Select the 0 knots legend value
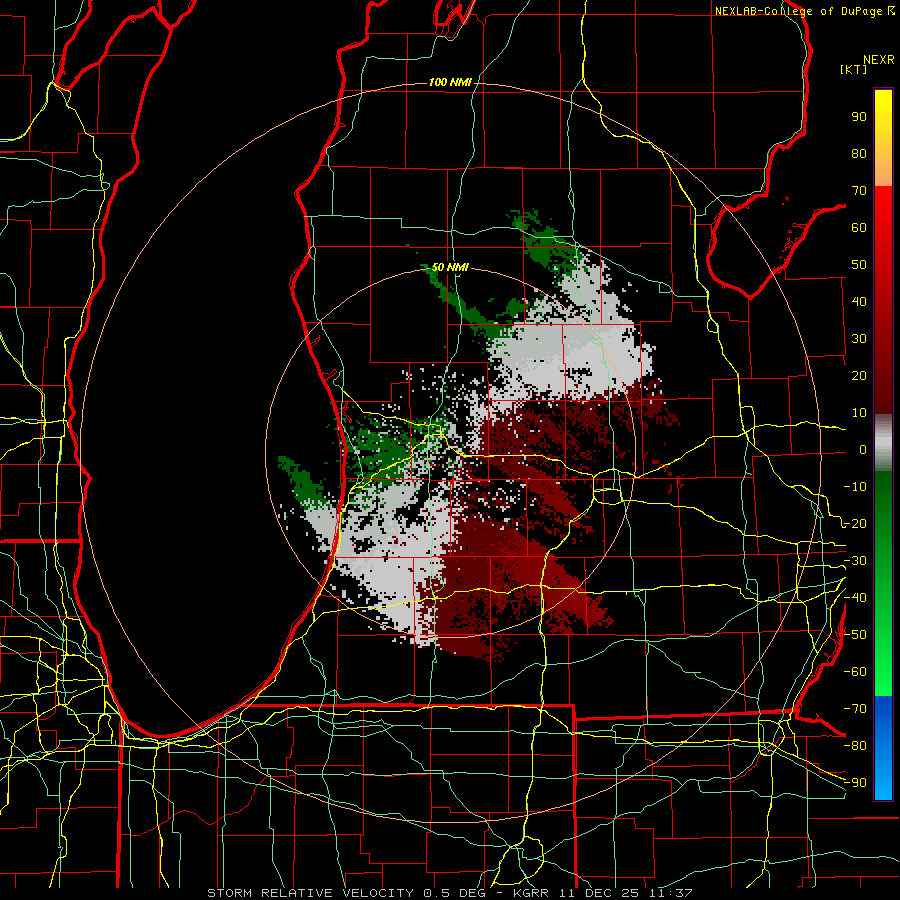 point(863,450)
